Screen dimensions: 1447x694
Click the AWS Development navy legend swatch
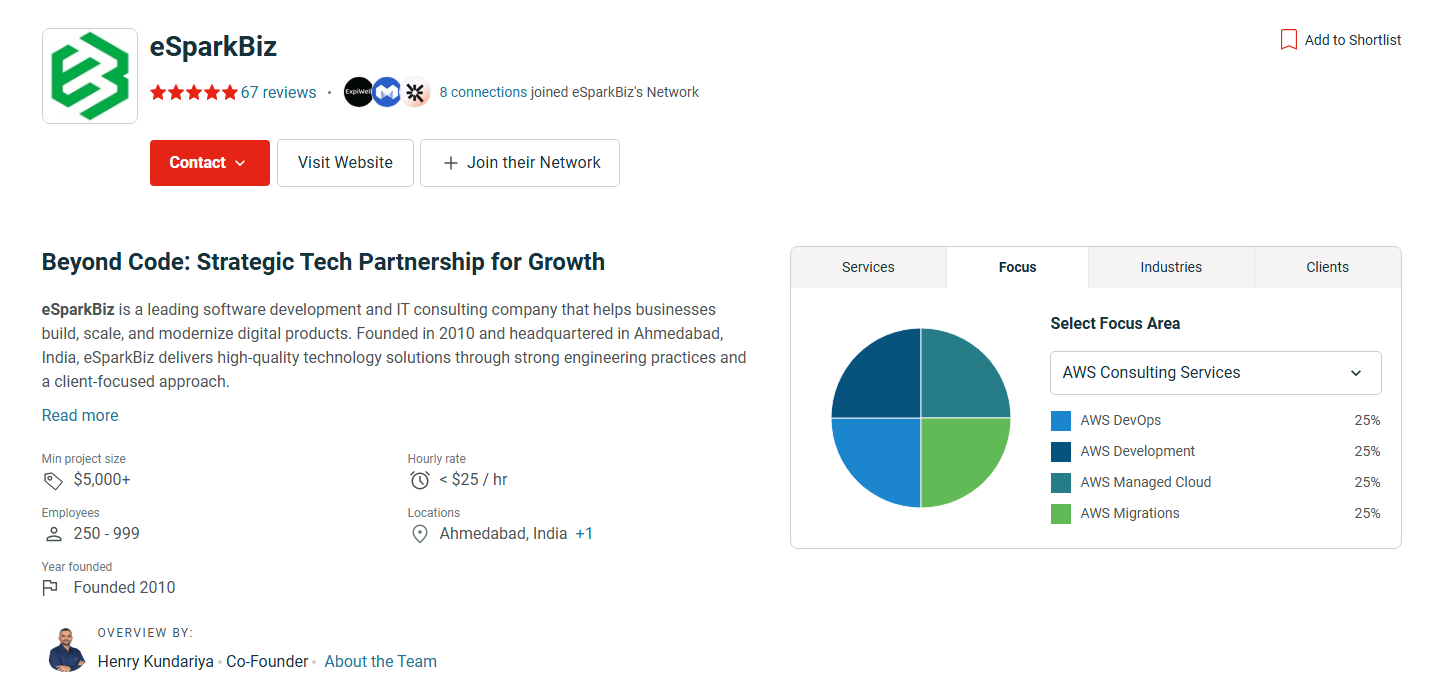click(1061, 452)
